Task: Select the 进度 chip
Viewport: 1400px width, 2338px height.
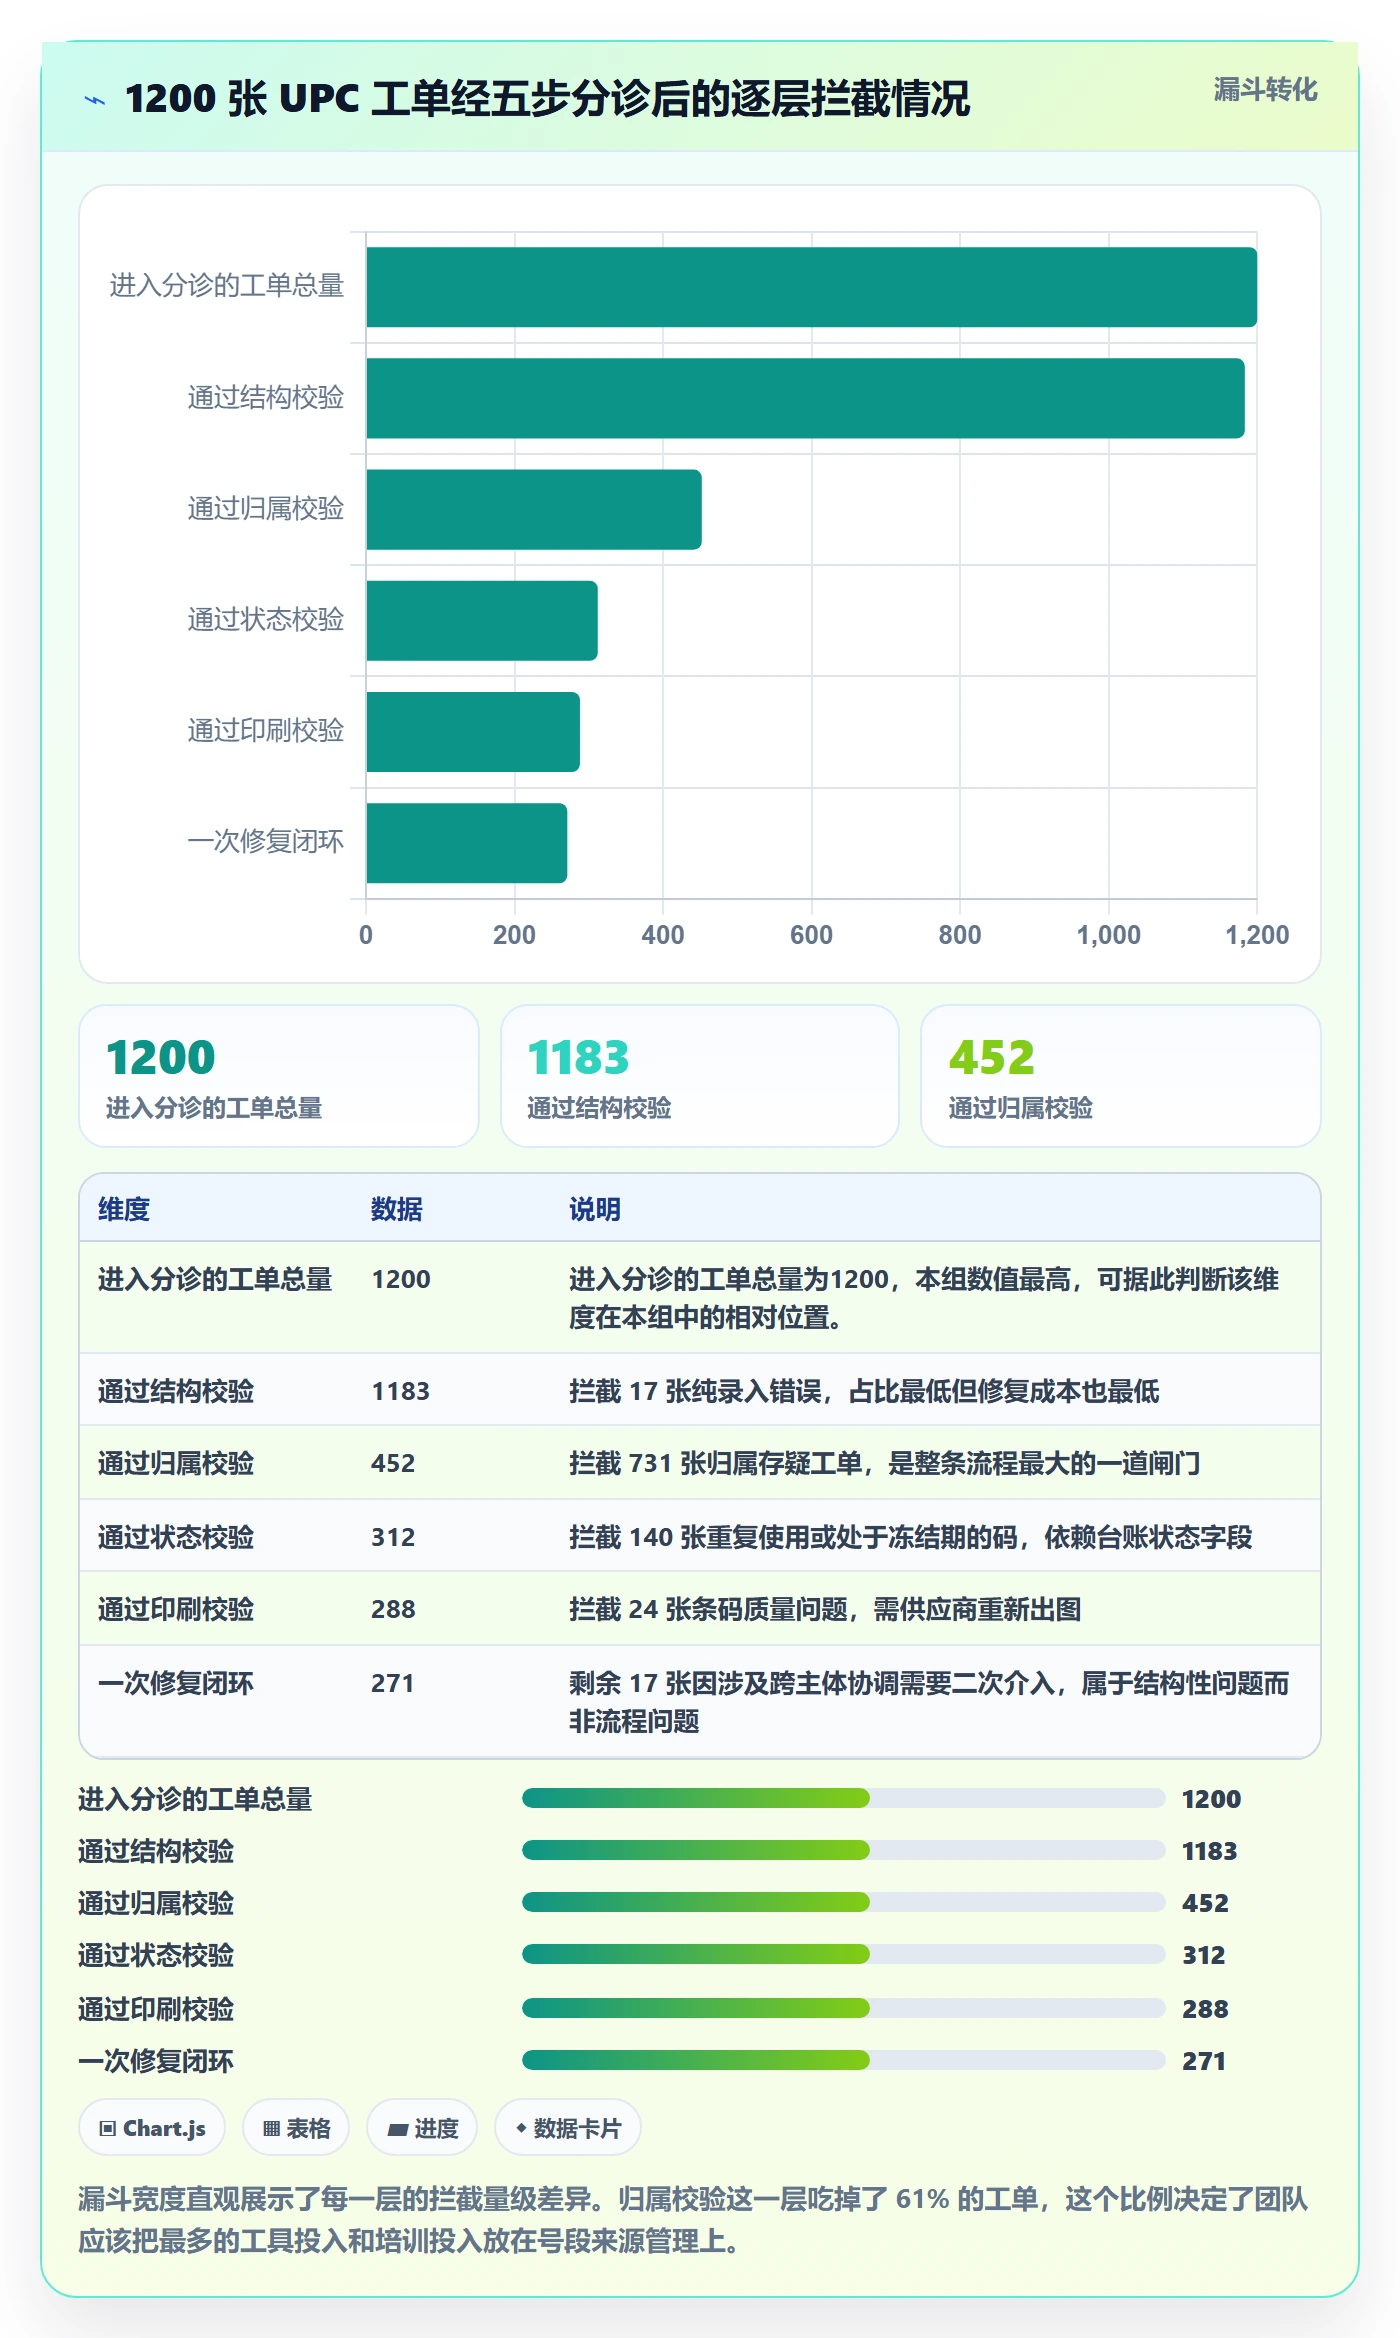Action: click(x=422, y=2128)
